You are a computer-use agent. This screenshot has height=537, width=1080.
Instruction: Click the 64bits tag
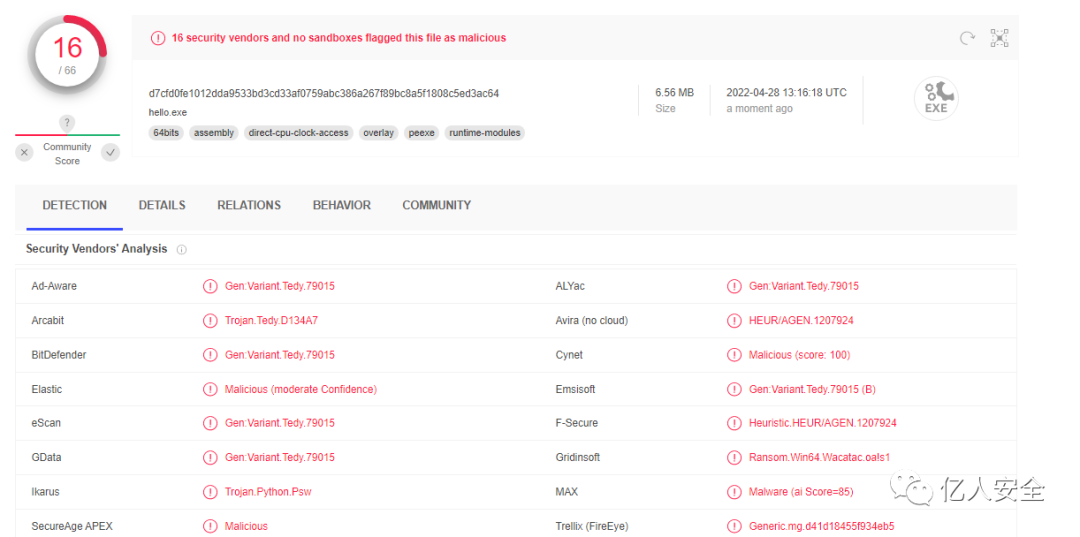click(166, 133)
